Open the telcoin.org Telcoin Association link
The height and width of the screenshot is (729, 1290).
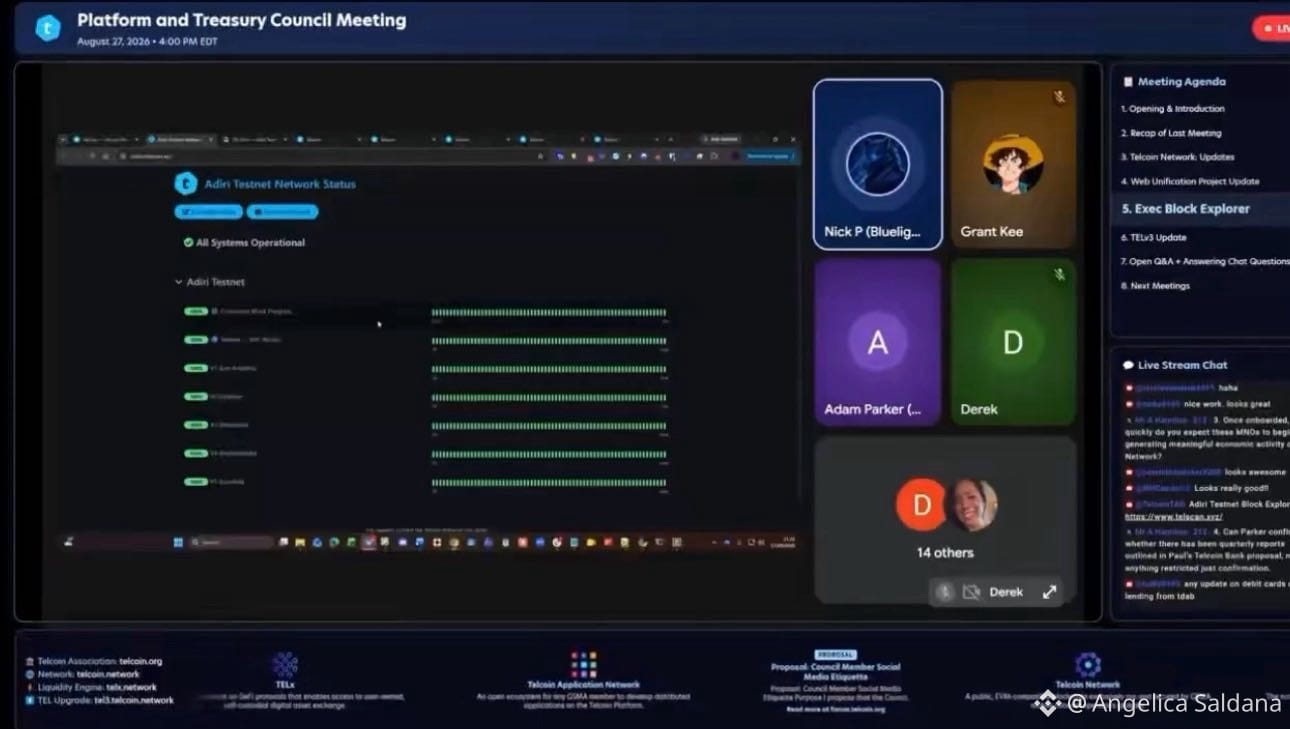(140, 662)
